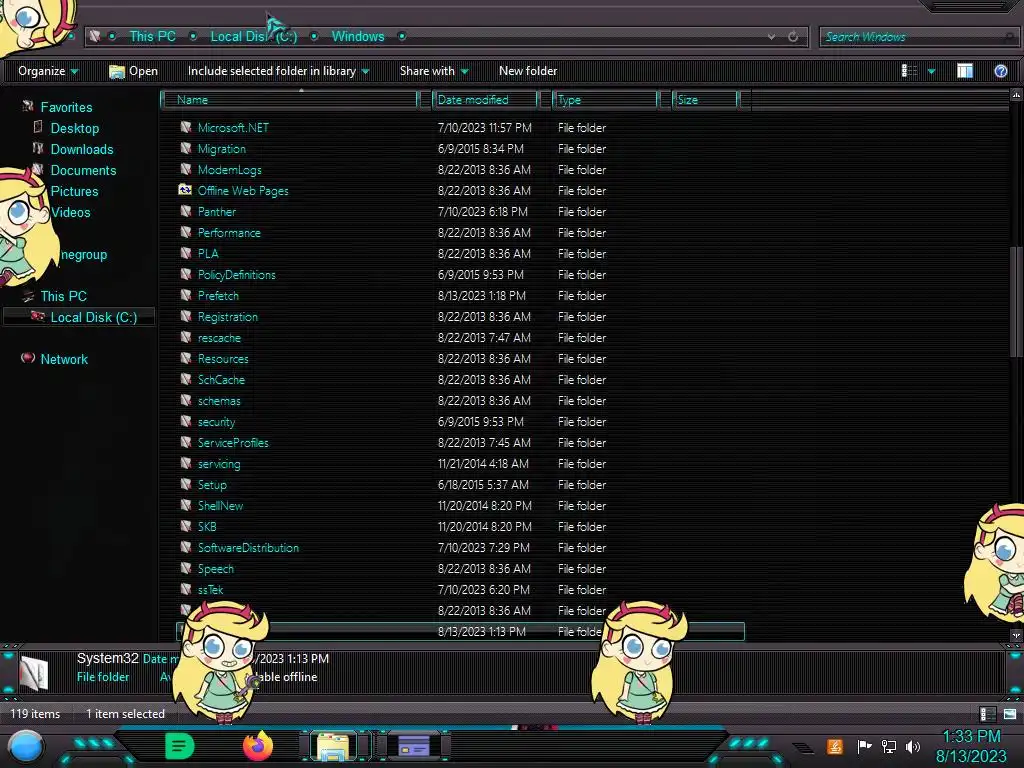Open Downloads in Favorites
This screenshot has width=1024, height=768.
(82, 149)
